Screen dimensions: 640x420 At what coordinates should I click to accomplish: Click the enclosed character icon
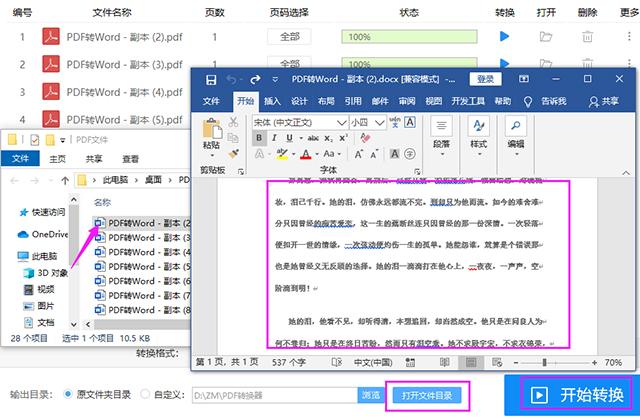(x=410, y=154)
